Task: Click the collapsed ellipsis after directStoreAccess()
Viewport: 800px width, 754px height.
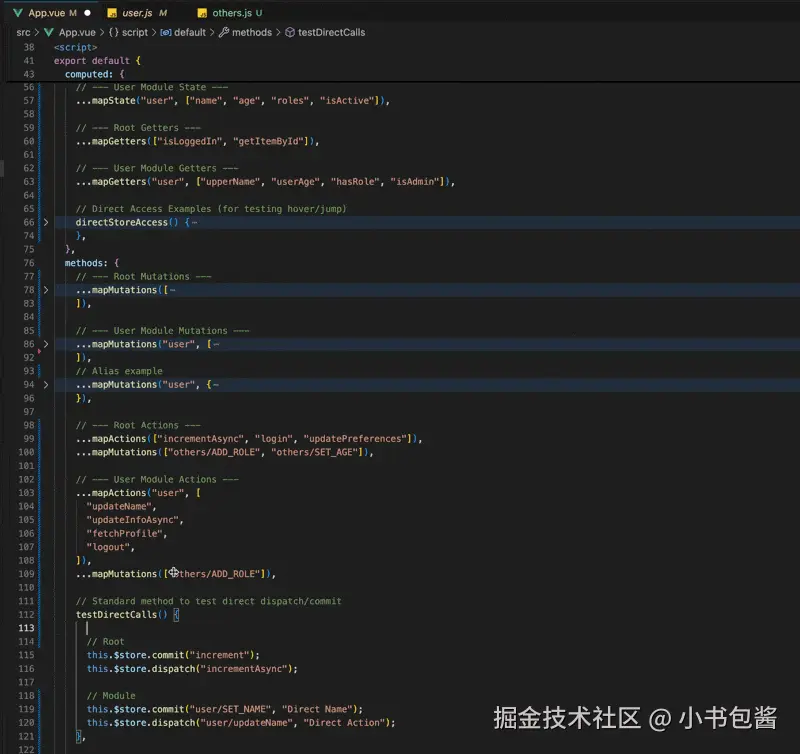Action: 194,222
